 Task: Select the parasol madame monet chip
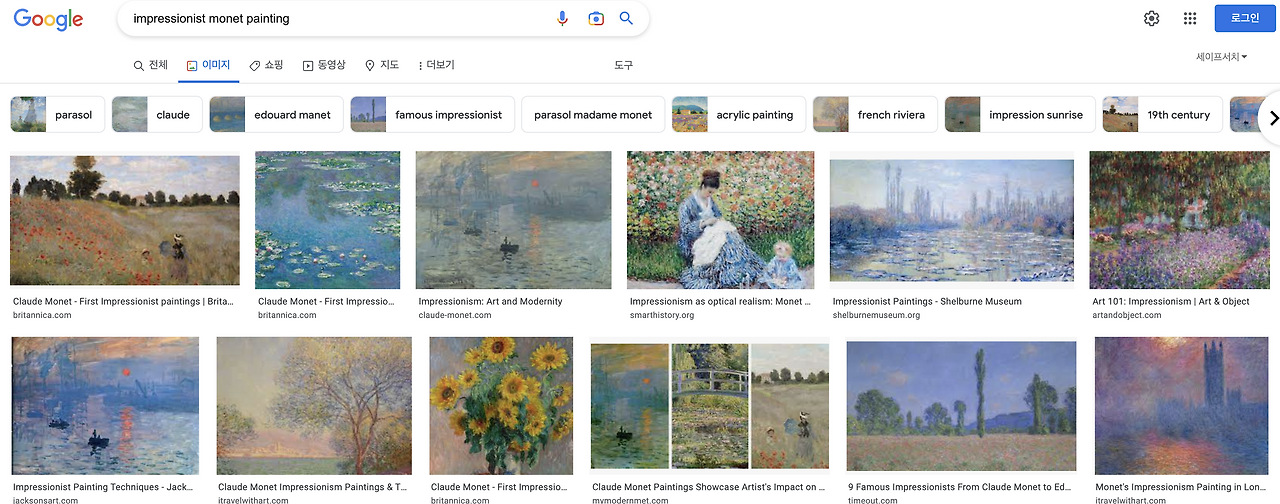click(593, 115)
